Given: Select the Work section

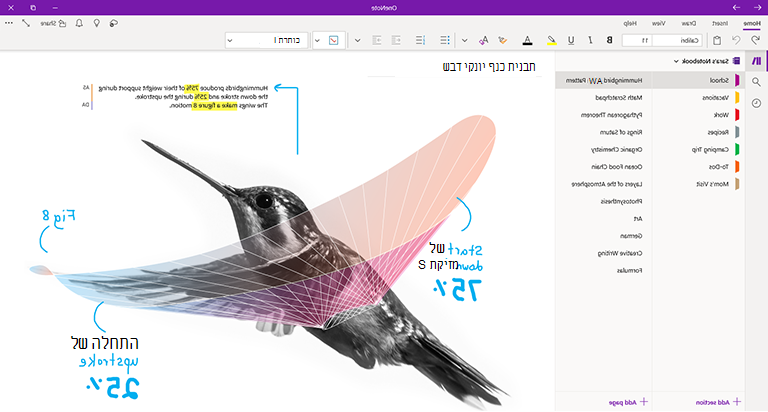Looking at the screenshot, I should click(x=698, y=115).
